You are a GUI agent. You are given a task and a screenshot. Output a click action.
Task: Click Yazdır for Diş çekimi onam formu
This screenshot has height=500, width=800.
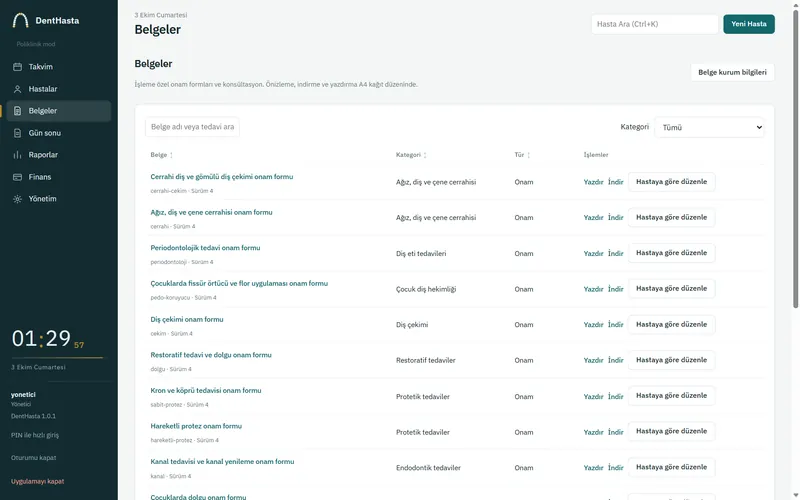pos(593,325)
